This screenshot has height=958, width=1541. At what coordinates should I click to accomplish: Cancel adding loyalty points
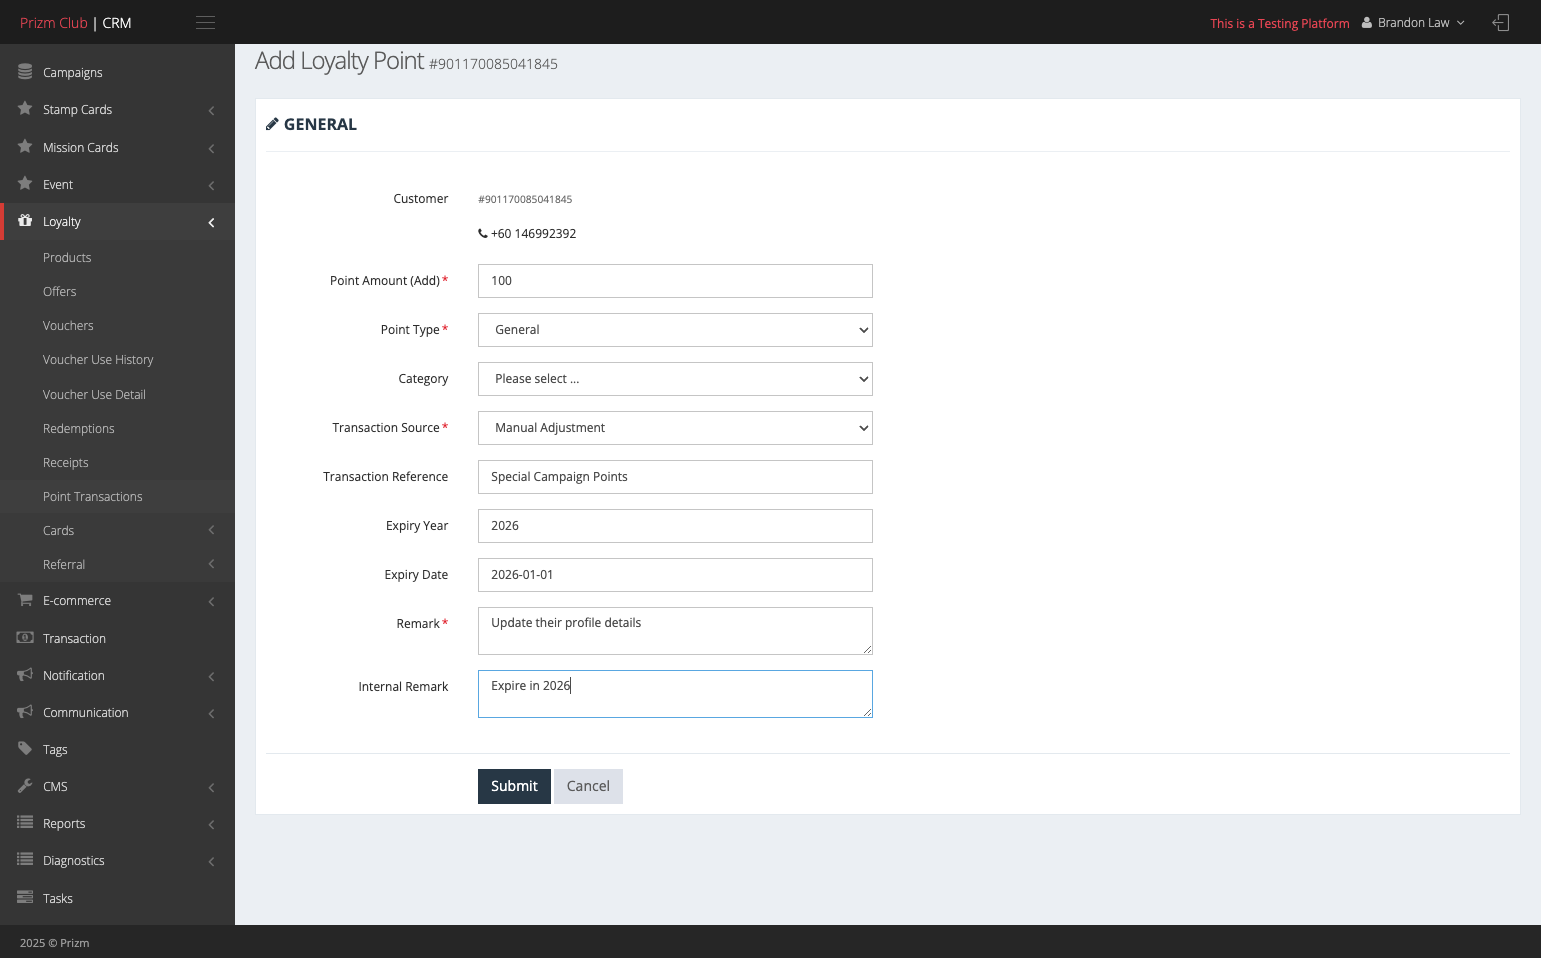coord(588,786)
